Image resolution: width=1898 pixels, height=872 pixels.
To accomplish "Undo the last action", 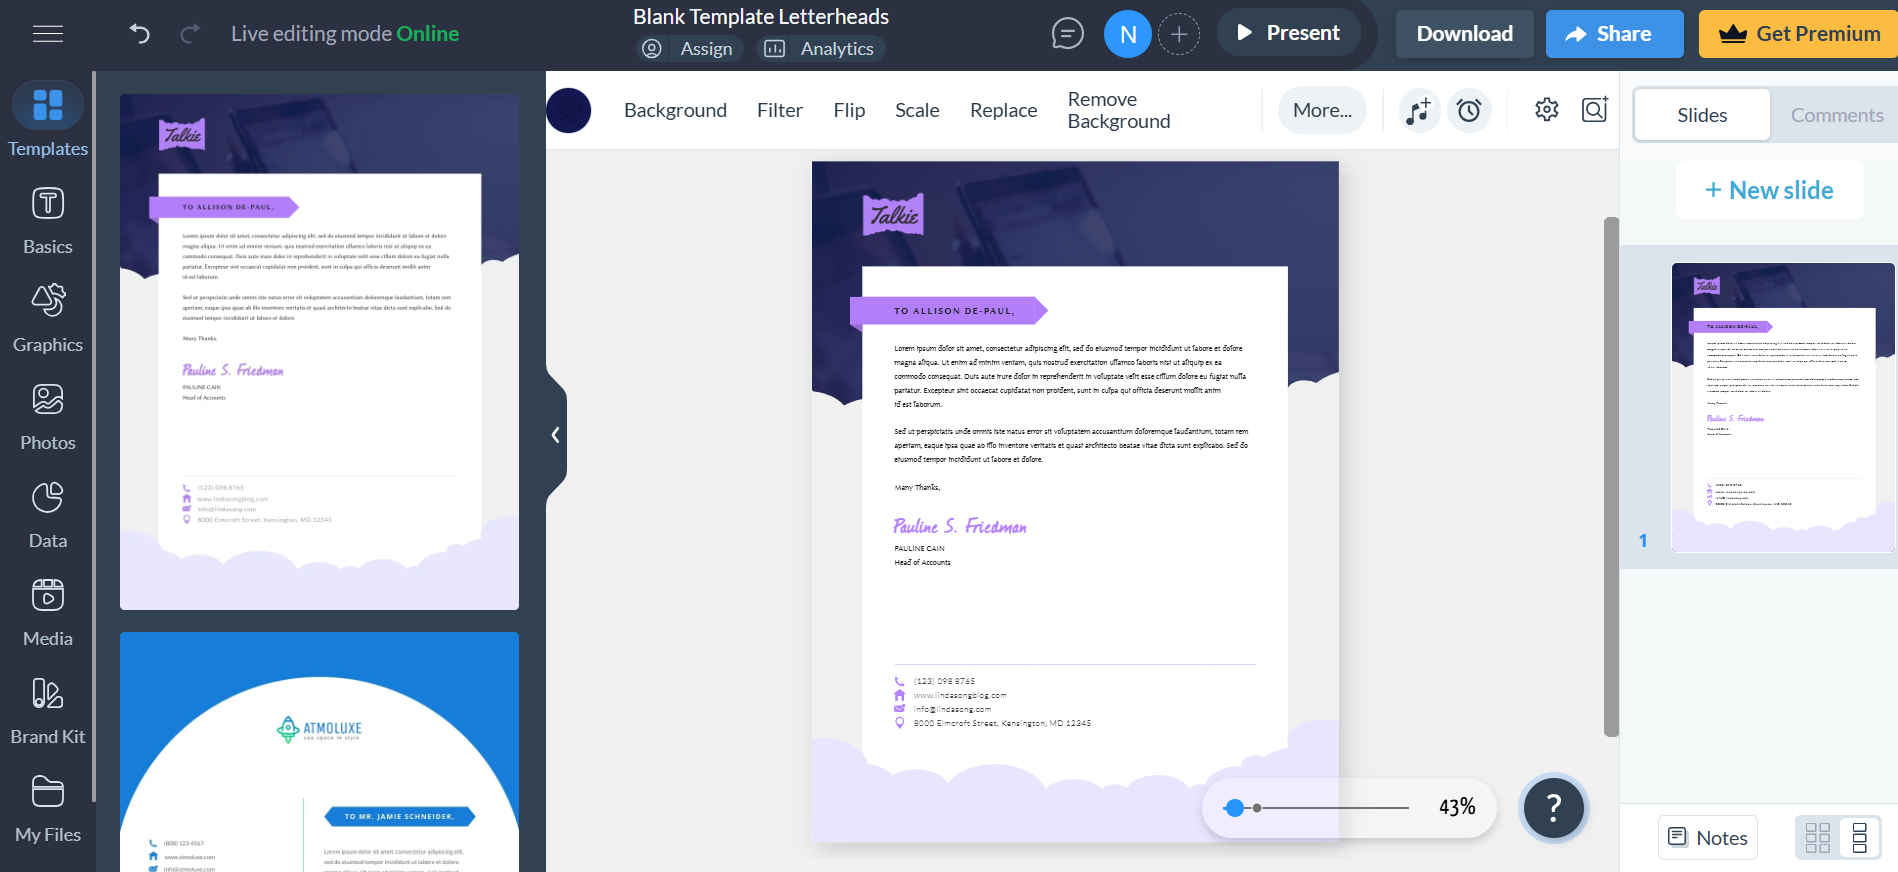I will tap(140, 34).
